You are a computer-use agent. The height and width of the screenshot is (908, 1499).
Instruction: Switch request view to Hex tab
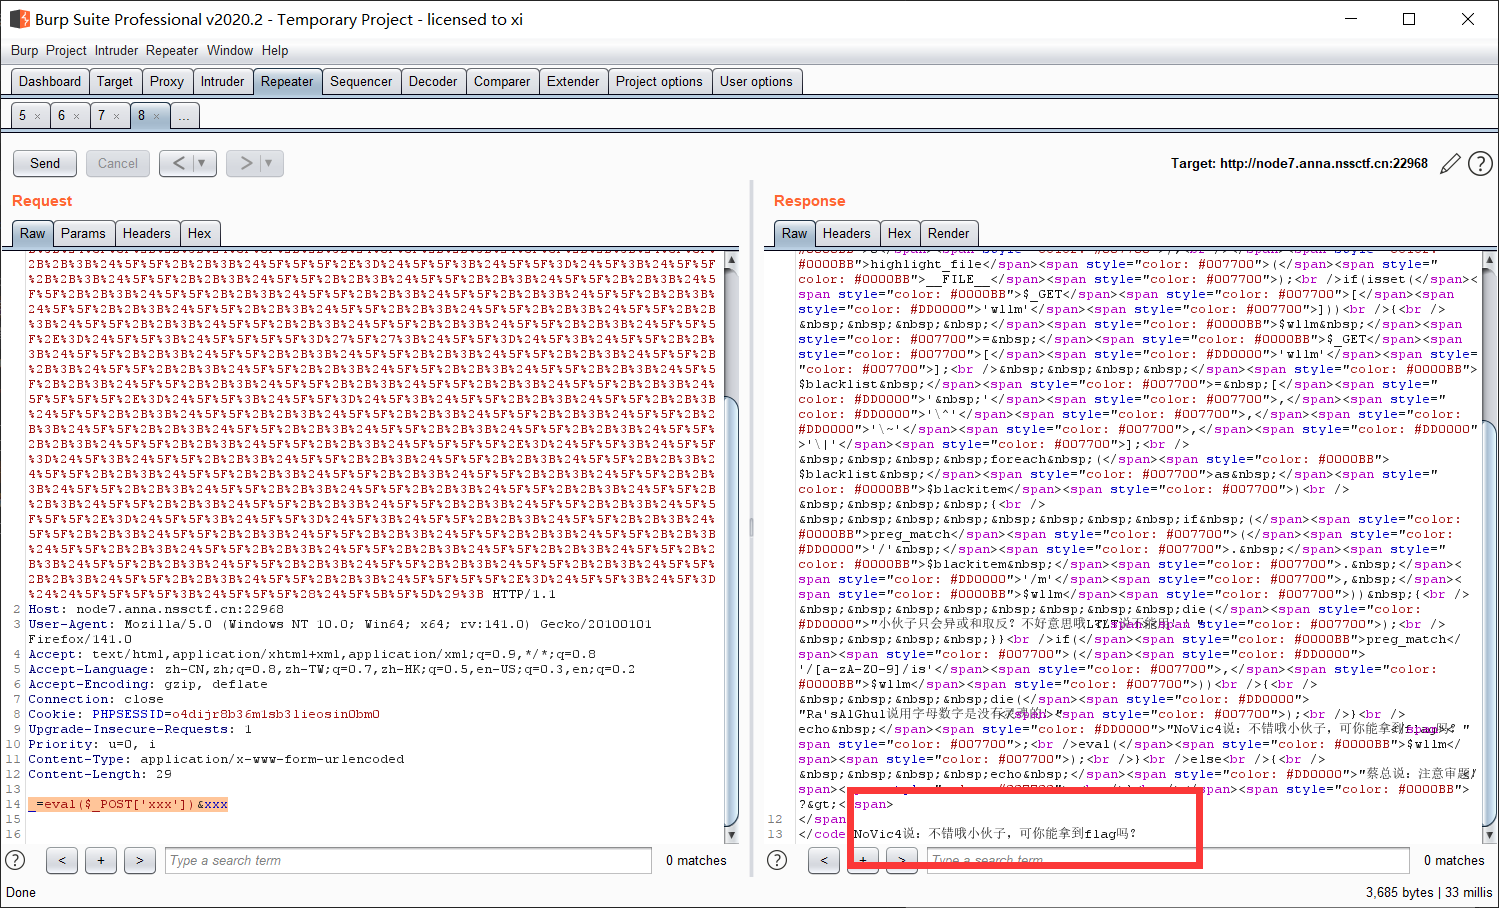pos(200,233)
